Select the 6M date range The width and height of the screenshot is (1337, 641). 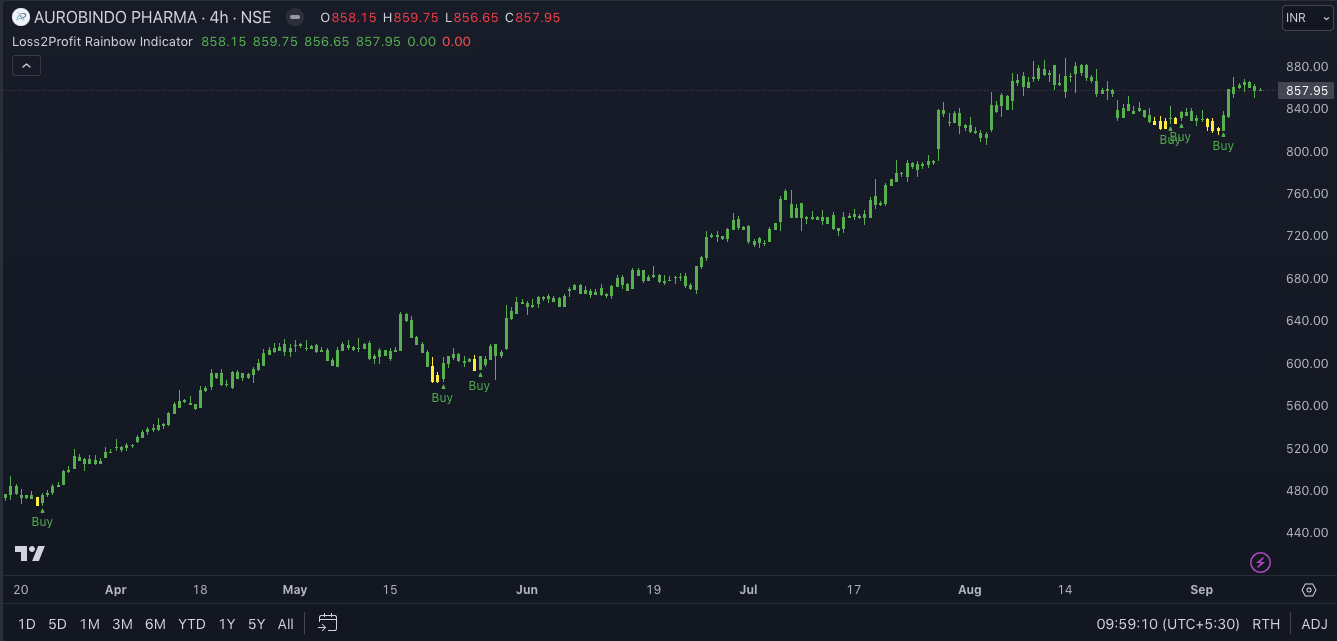(155, 624)
